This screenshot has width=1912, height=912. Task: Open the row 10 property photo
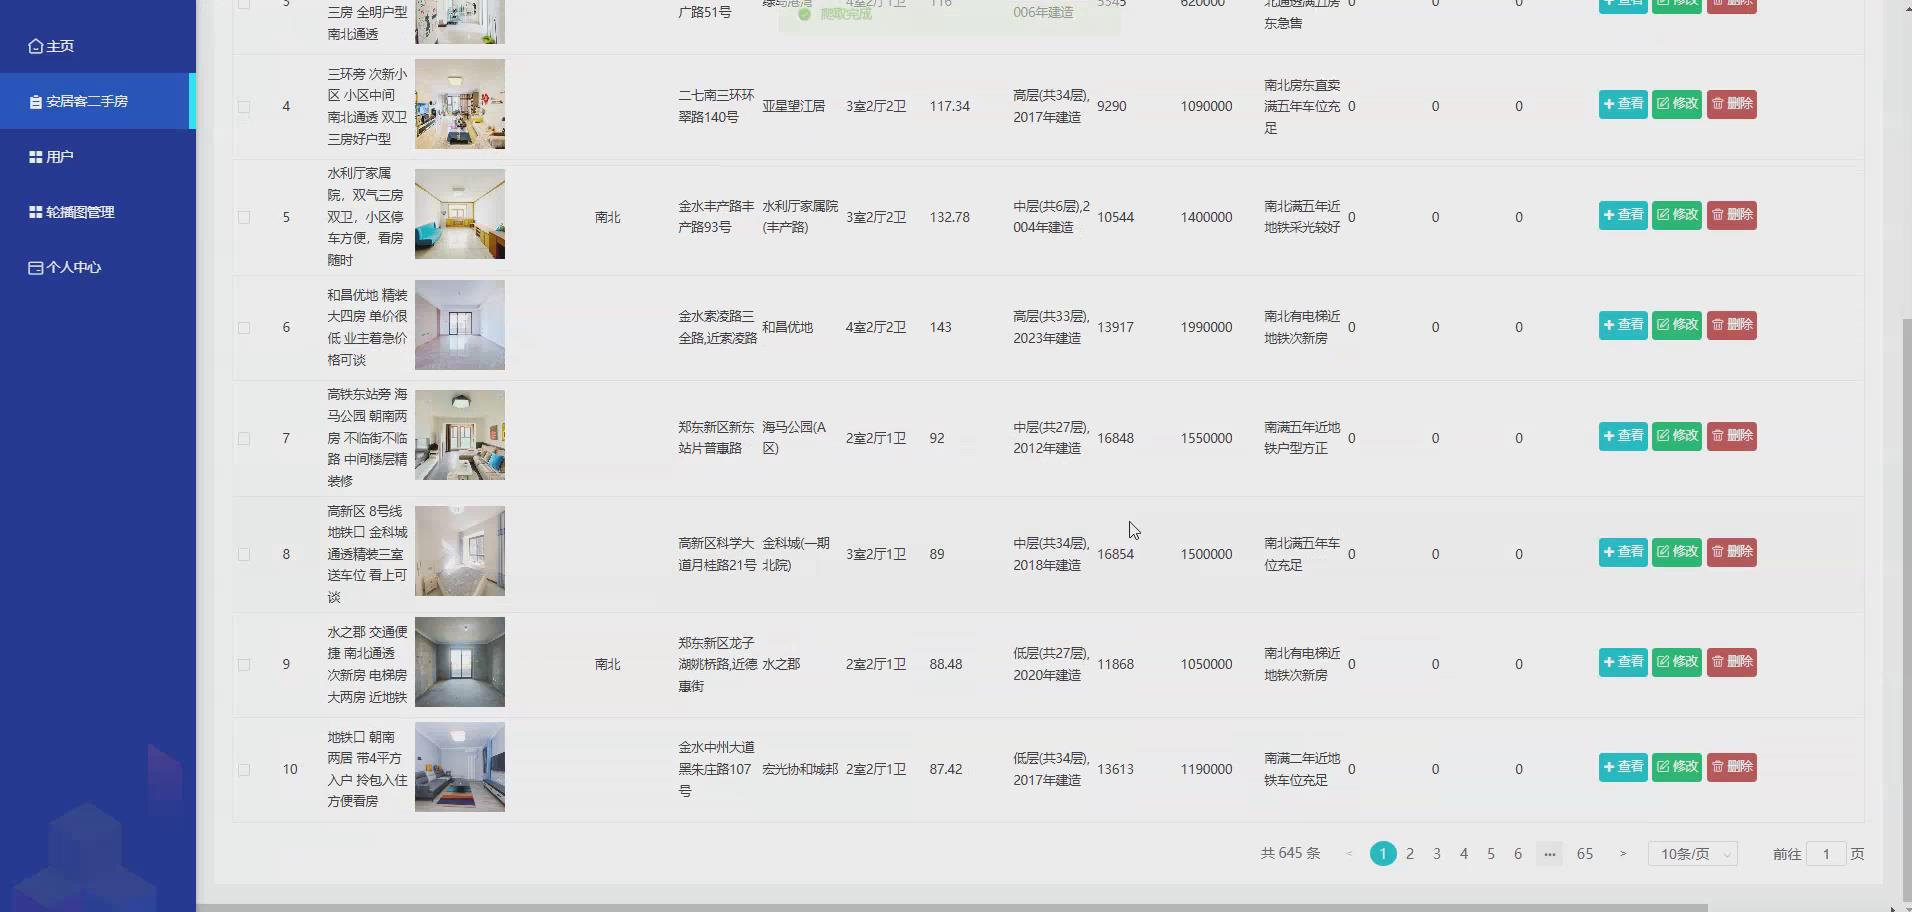pos(460,767)
